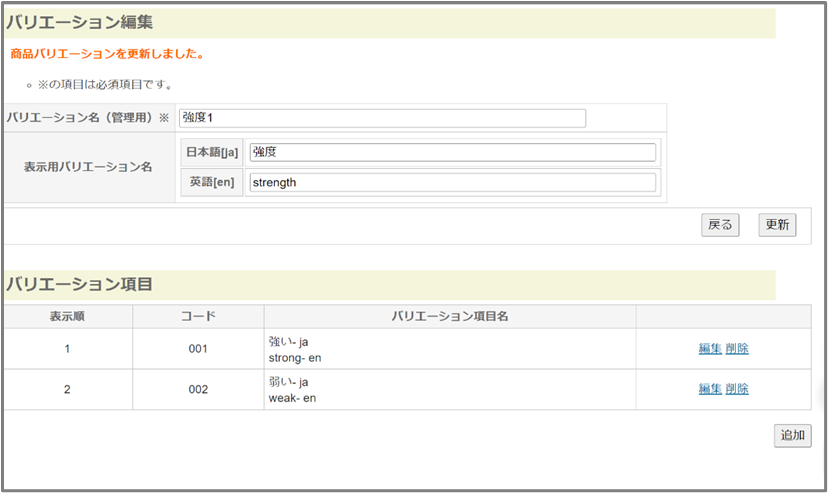Click the バリエーション項目名 column header
The image size is (828, 493).
pyautogui.click(x=450, y=316)
